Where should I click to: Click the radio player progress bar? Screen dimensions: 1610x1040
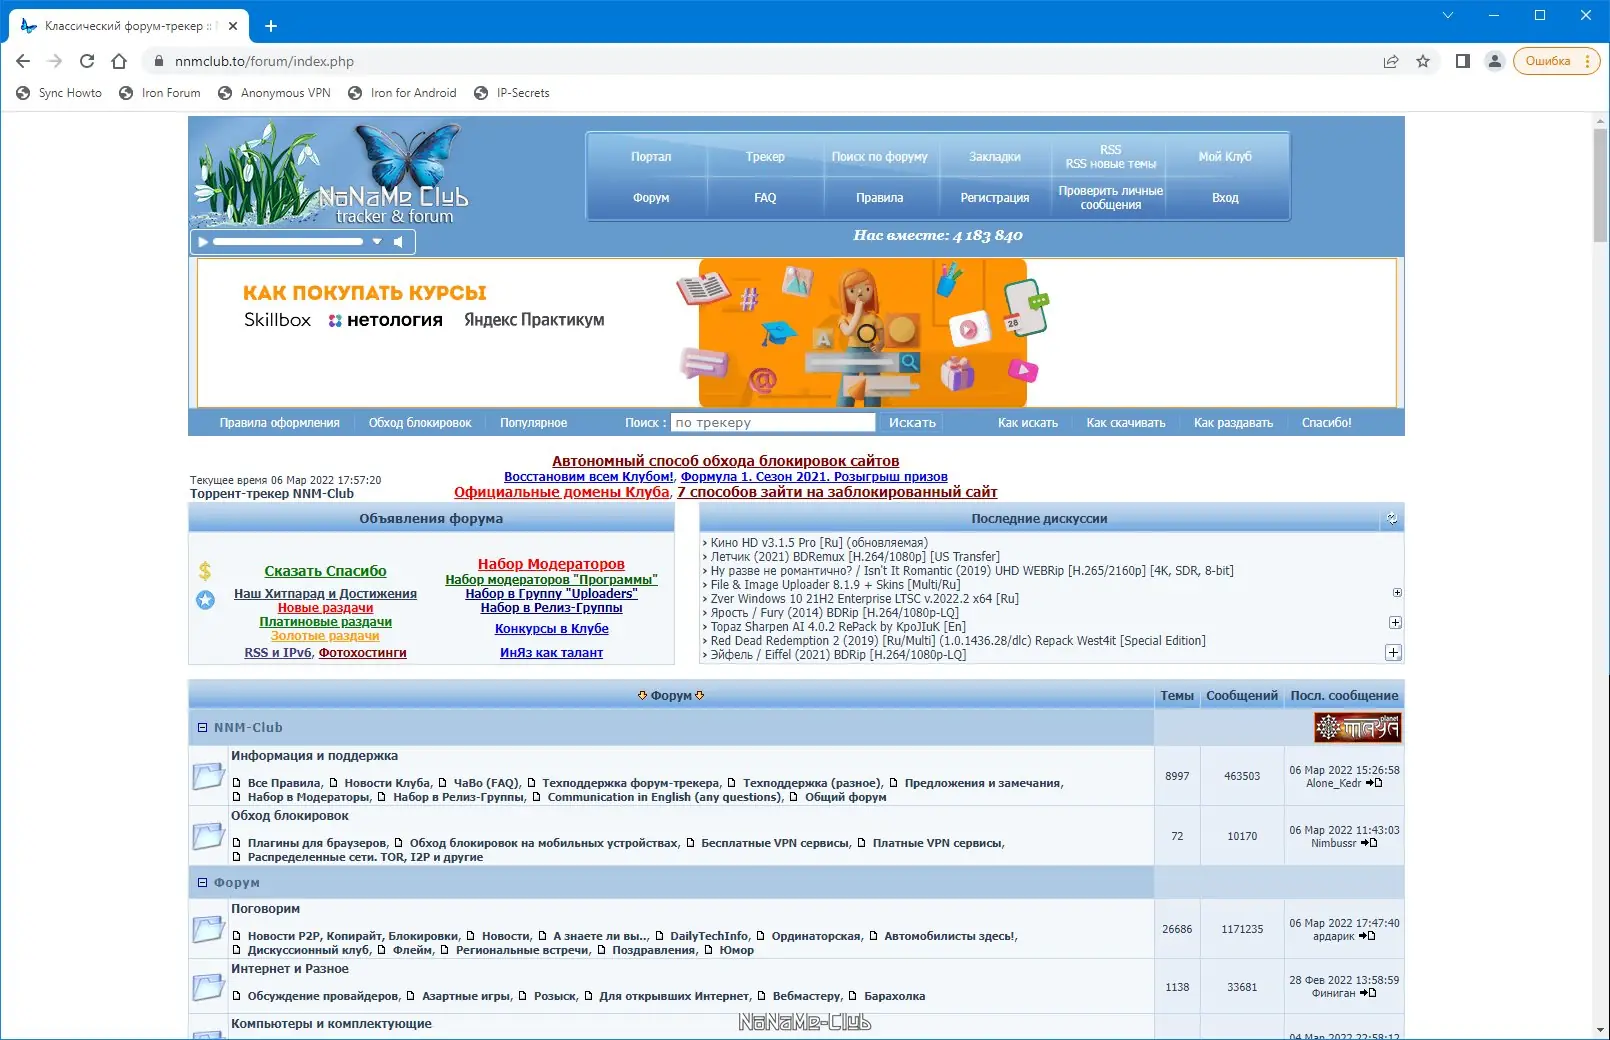pyautogui.click(x=288, y=242)
